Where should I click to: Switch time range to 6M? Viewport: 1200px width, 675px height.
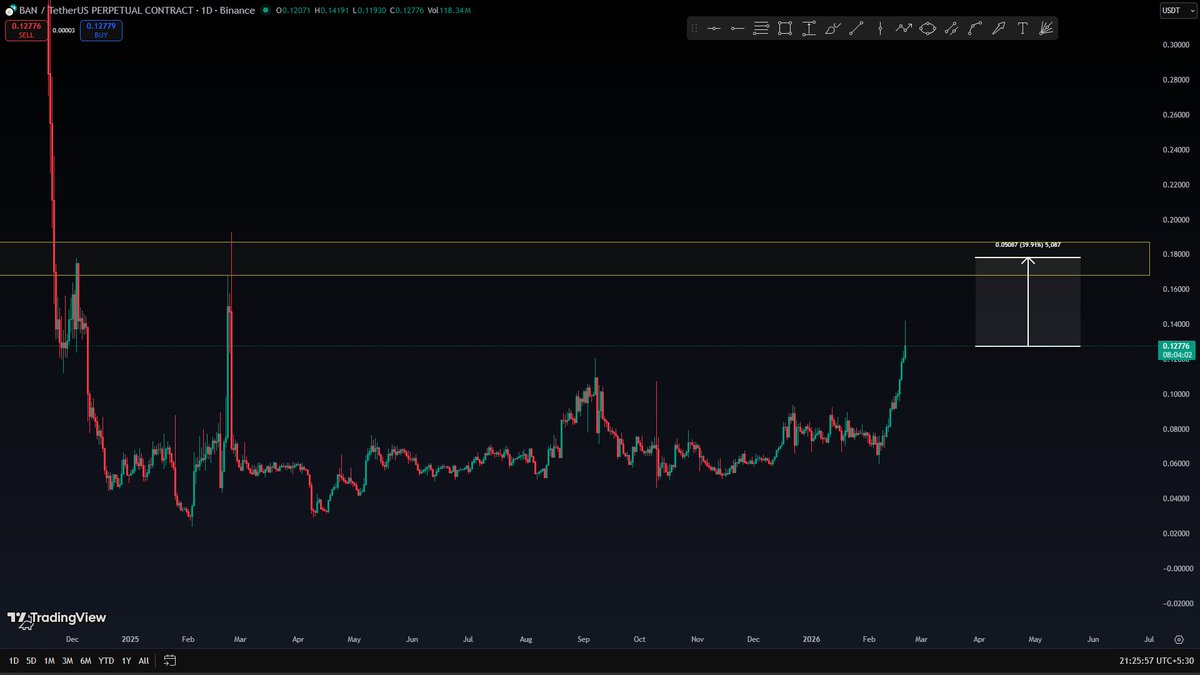pyautogui.click(x=86, y=661)
